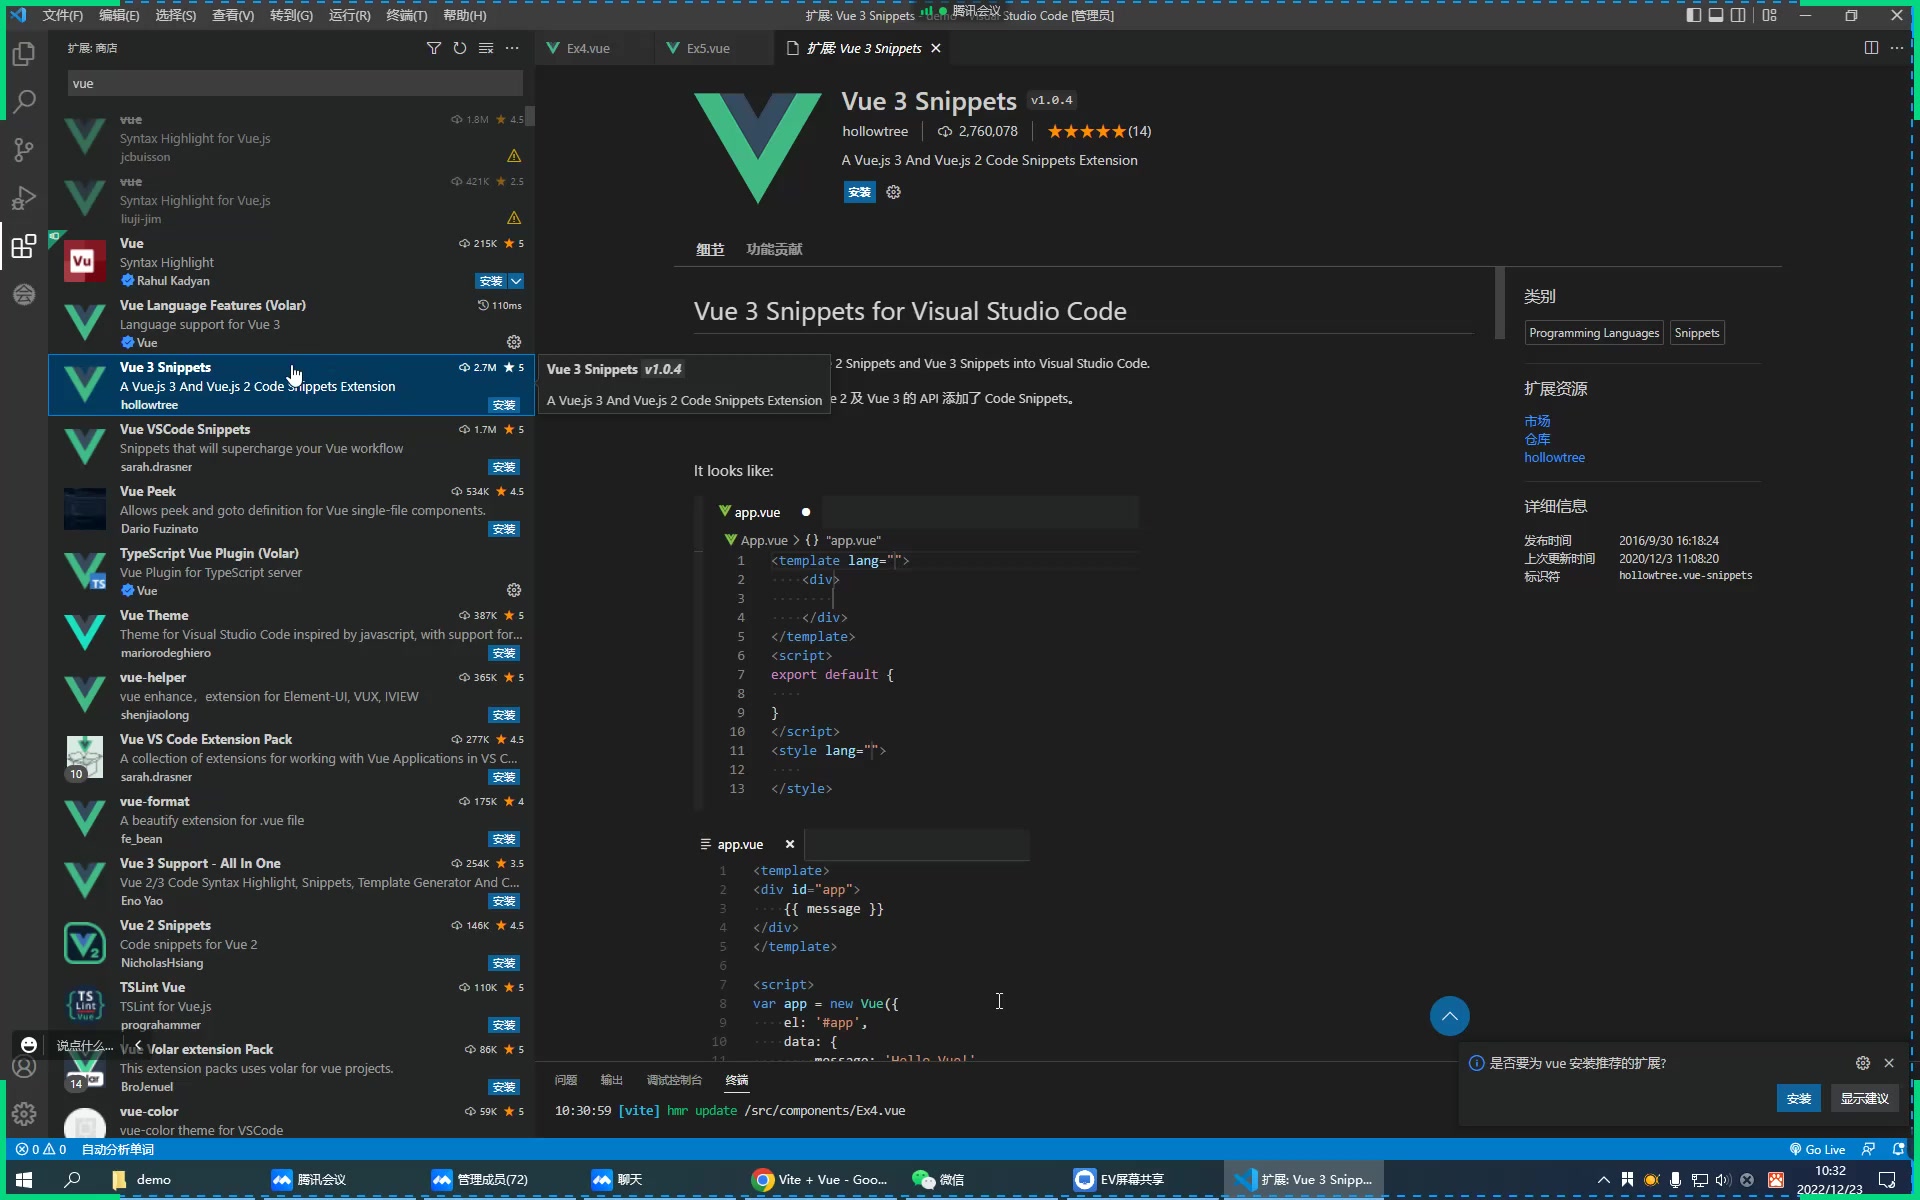Click errors and warnings status indicator
Viewport: 1920px width, 1200px height.
41,1149
